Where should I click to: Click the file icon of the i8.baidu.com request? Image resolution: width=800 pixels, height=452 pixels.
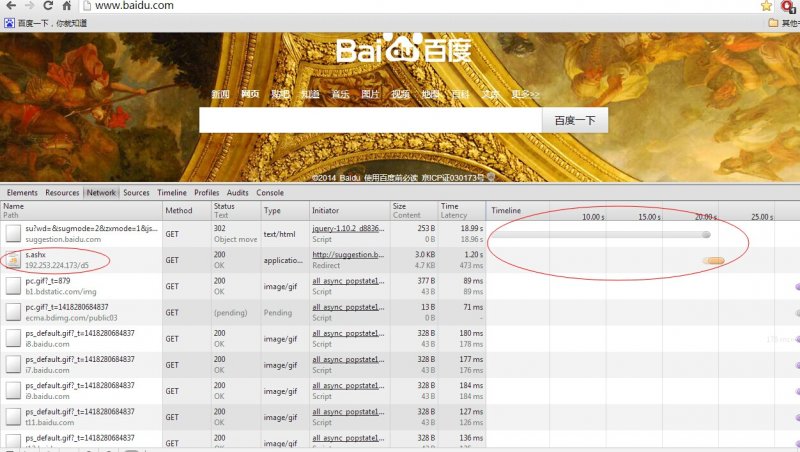[x=13, y=339]
